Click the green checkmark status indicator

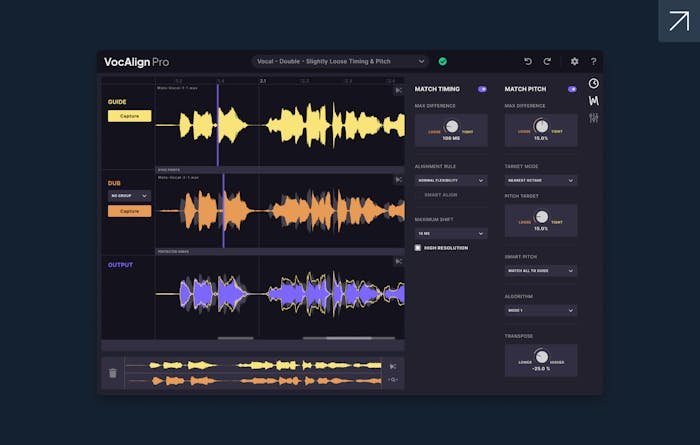pos(442,62)
